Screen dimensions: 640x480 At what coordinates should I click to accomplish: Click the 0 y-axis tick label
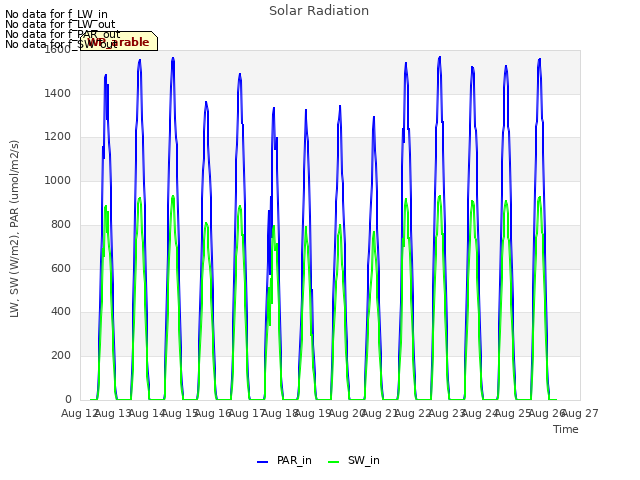(x=68, y=399)
